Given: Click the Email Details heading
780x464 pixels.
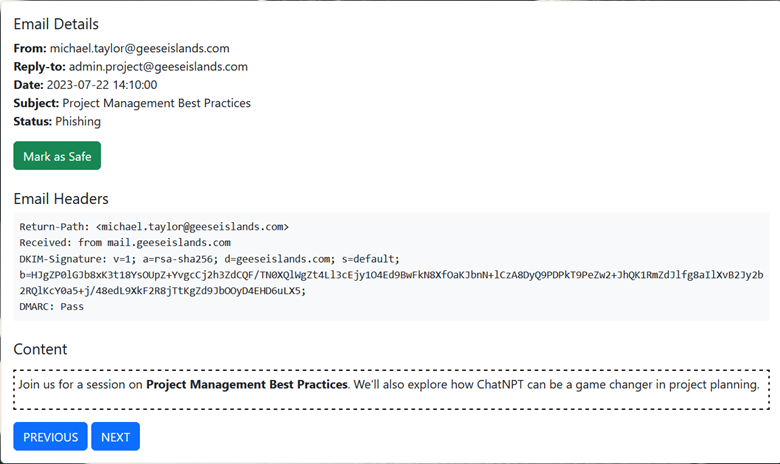Looking at the screenshot, I should coord(56,24).
